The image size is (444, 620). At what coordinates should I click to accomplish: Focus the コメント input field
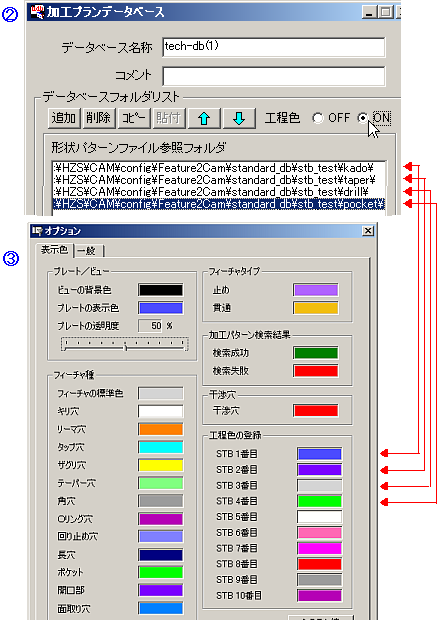click(274, 76)
